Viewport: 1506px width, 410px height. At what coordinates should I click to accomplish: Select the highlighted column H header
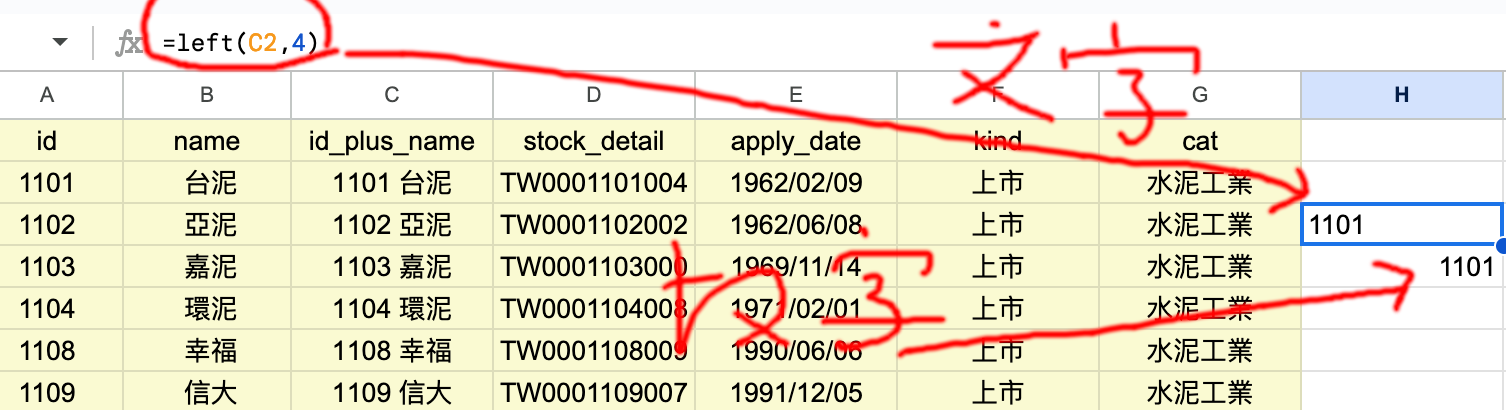click(x=1402, y=95)
